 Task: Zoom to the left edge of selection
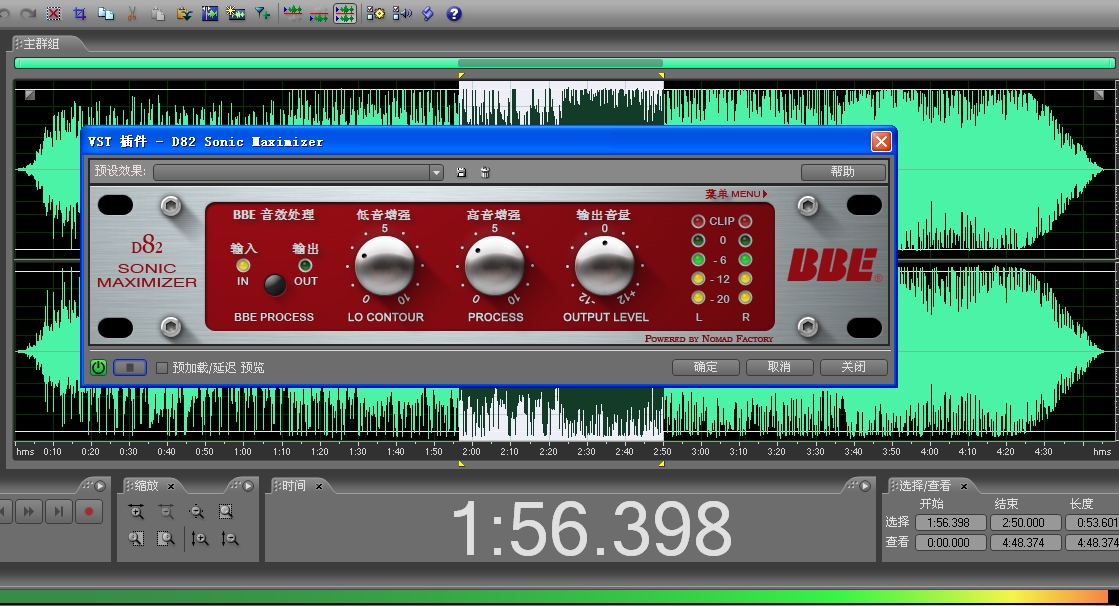click(136, 539)
